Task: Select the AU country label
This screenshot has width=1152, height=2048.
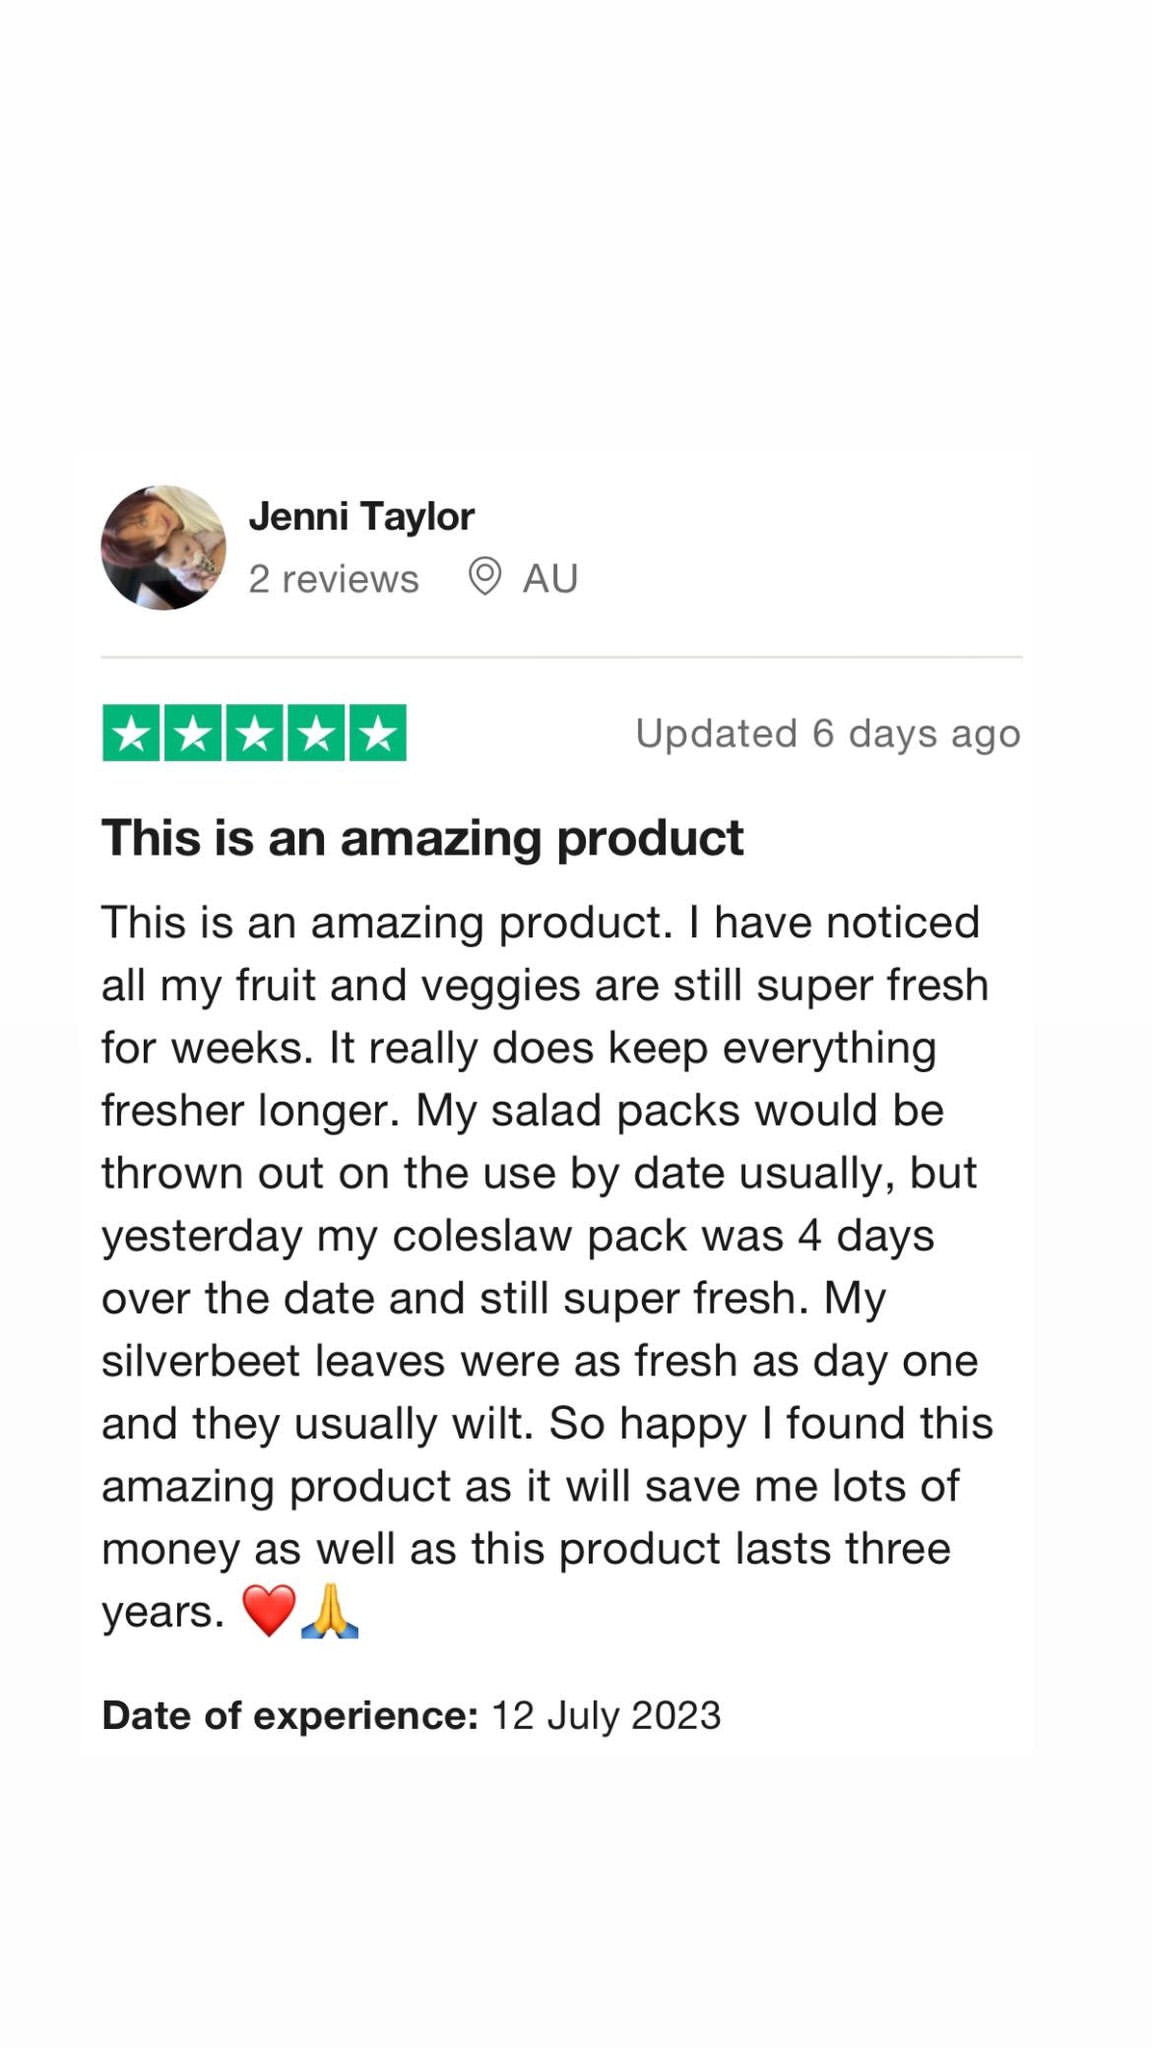Action: 550,579
